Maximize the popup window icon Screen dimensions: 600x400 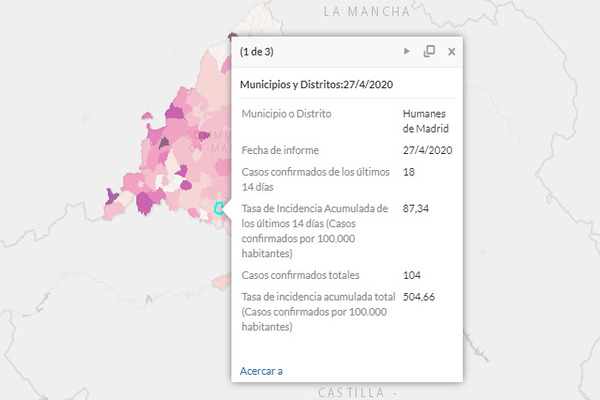429,51
